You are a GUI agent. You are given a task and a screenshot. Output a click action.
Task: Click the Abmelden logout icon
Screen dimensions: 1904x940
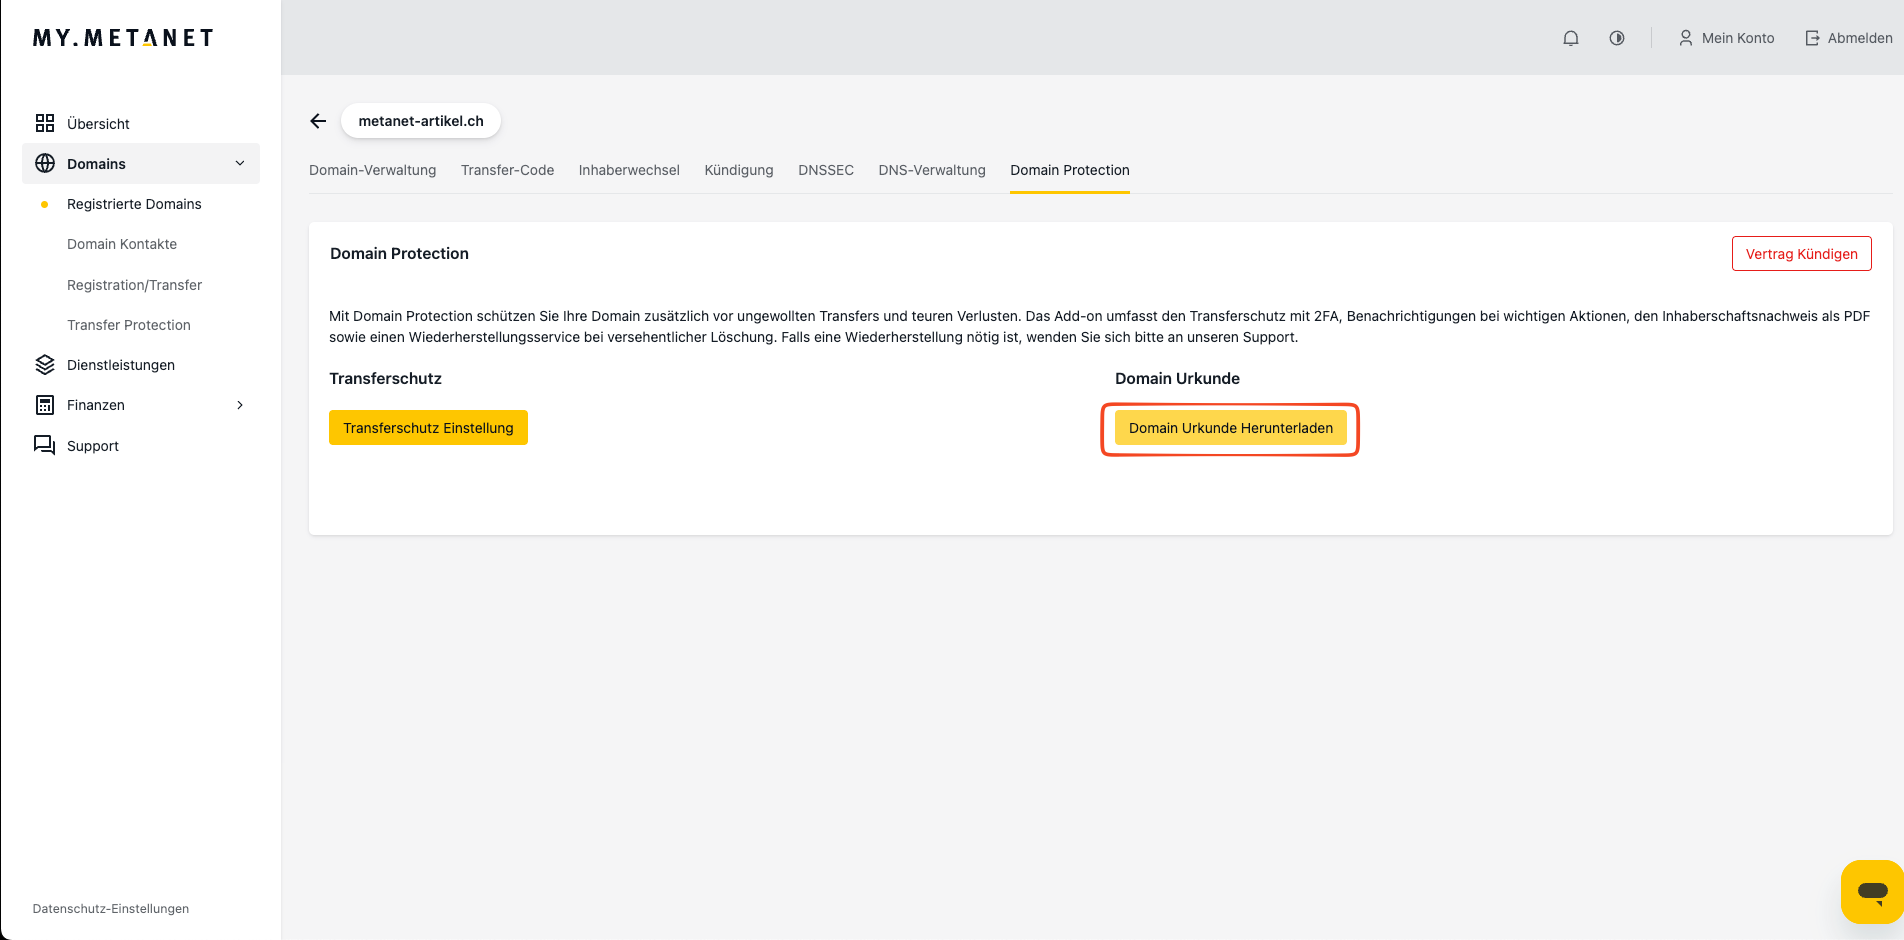(x=1812, y=38)
